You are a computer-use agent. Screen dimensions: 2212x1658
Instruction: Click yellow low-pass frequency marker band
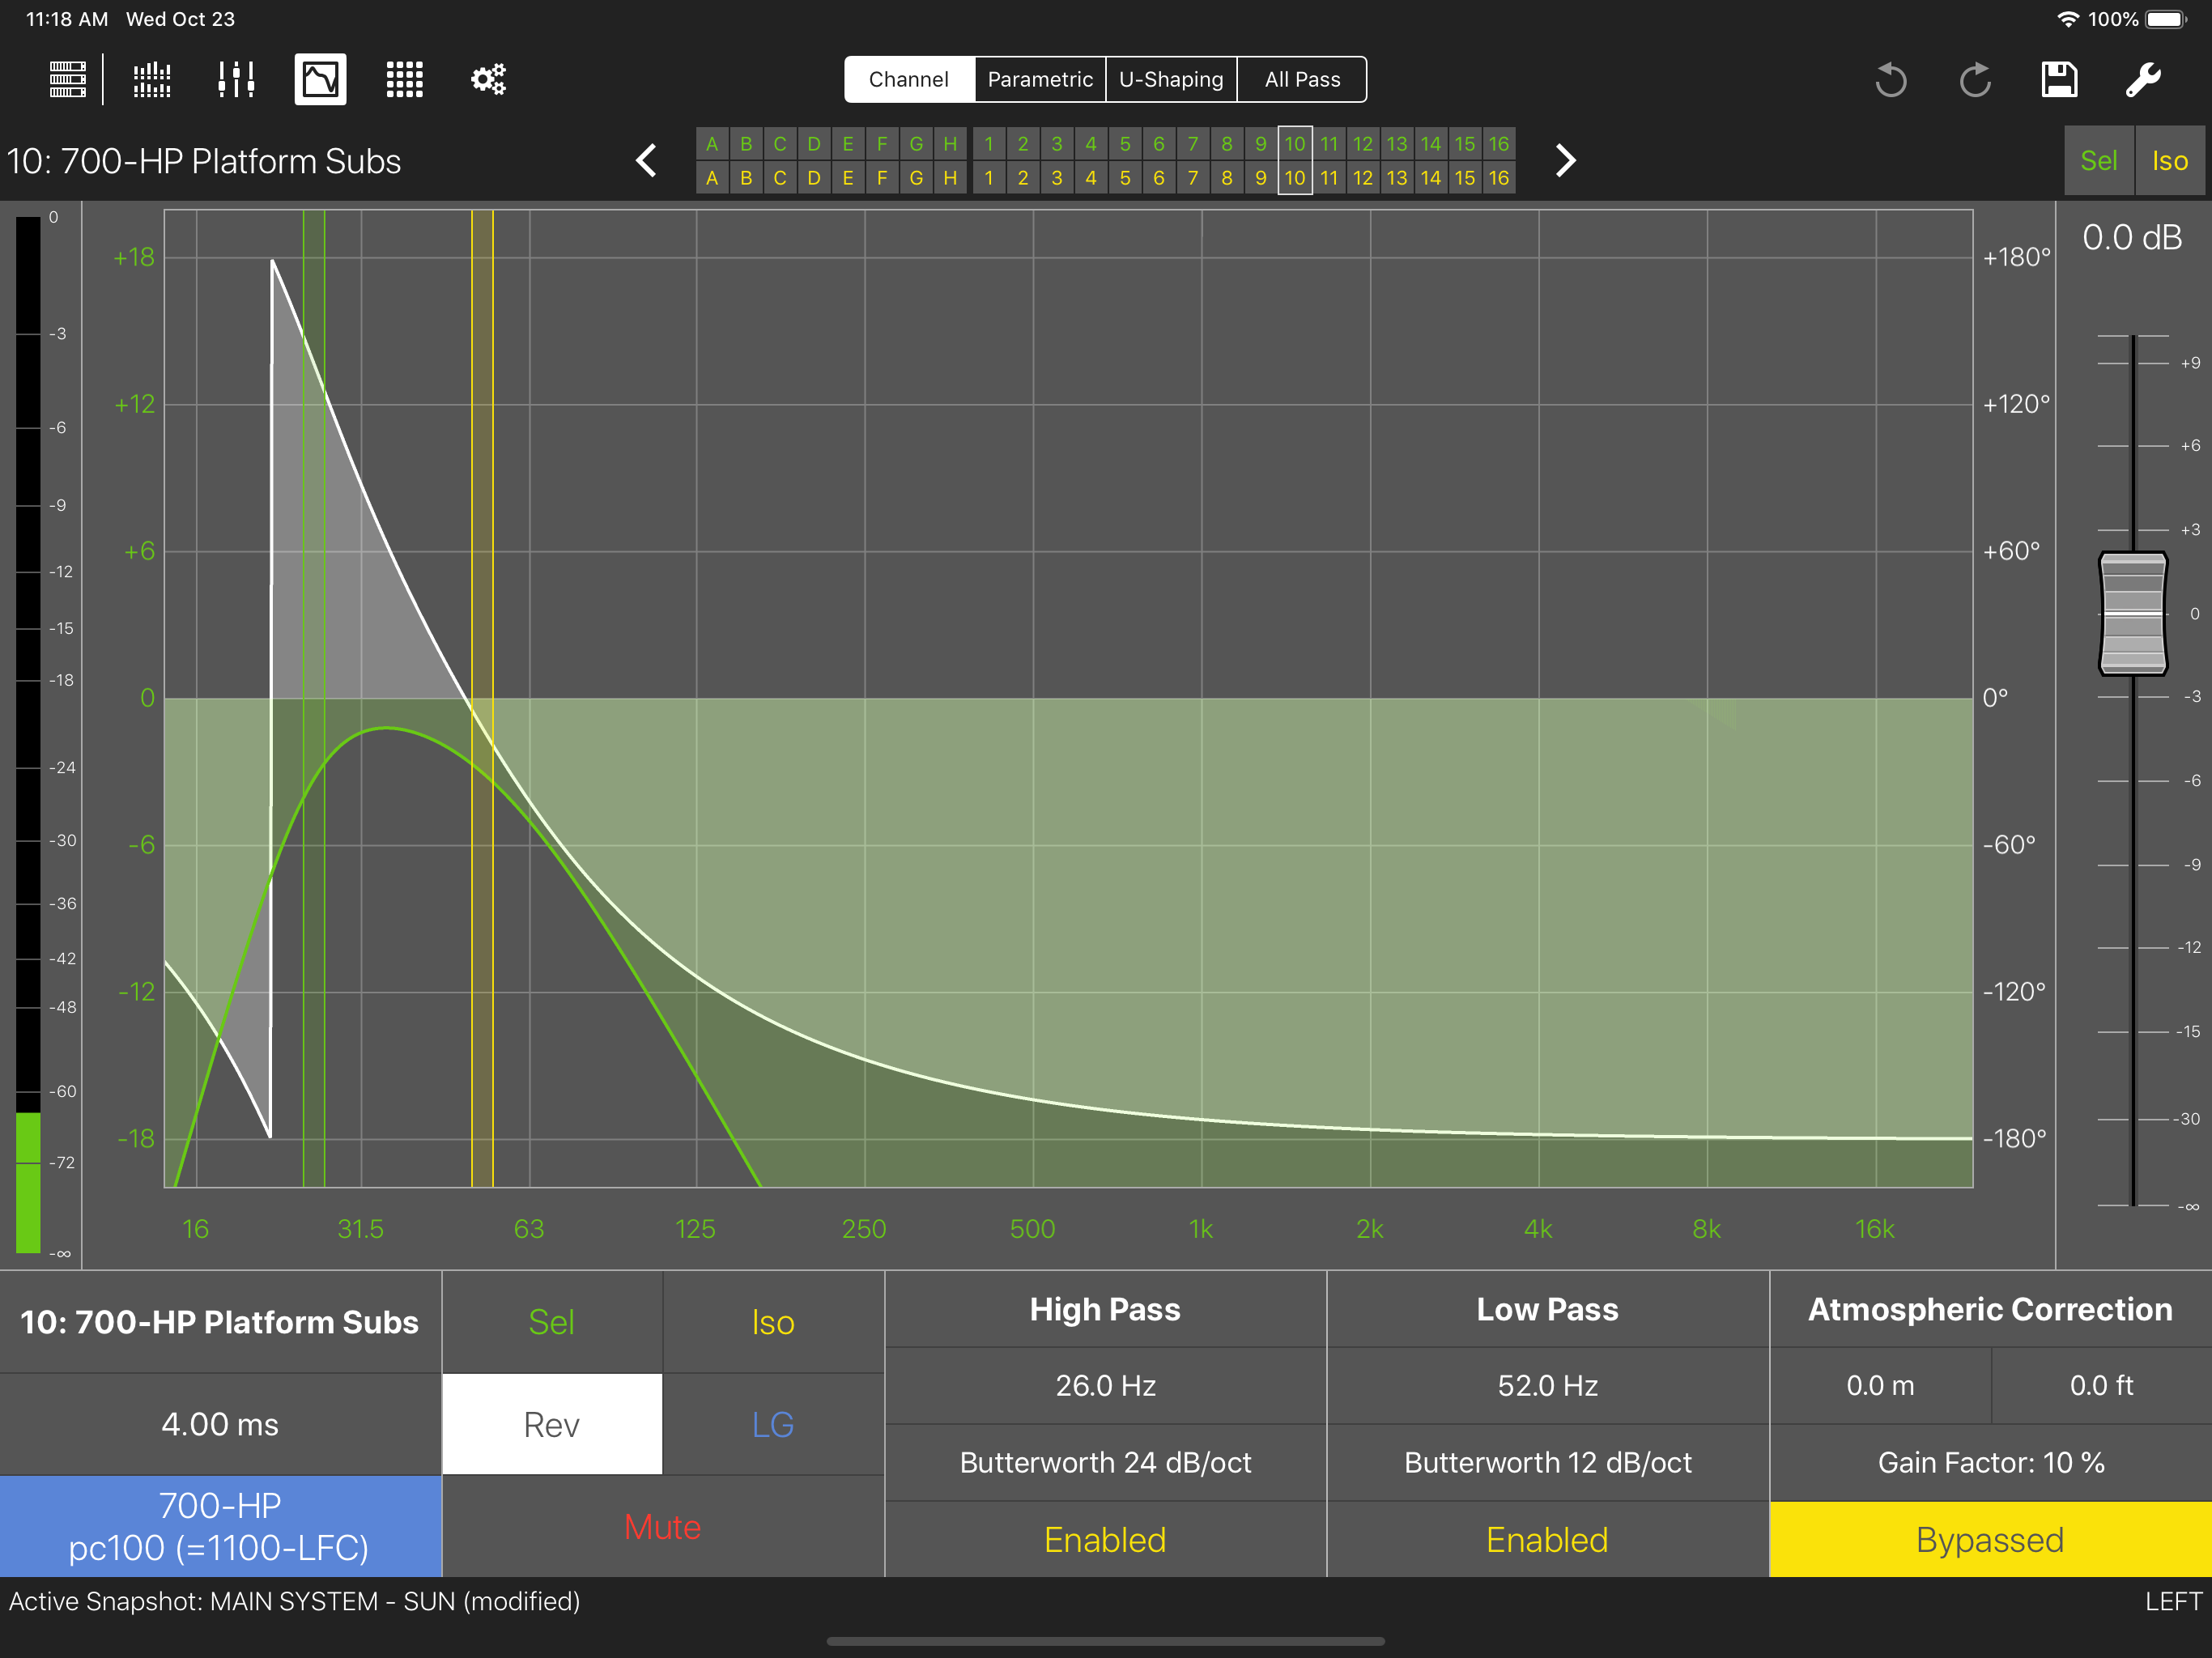pyautogui.click(x=482, y=698)
